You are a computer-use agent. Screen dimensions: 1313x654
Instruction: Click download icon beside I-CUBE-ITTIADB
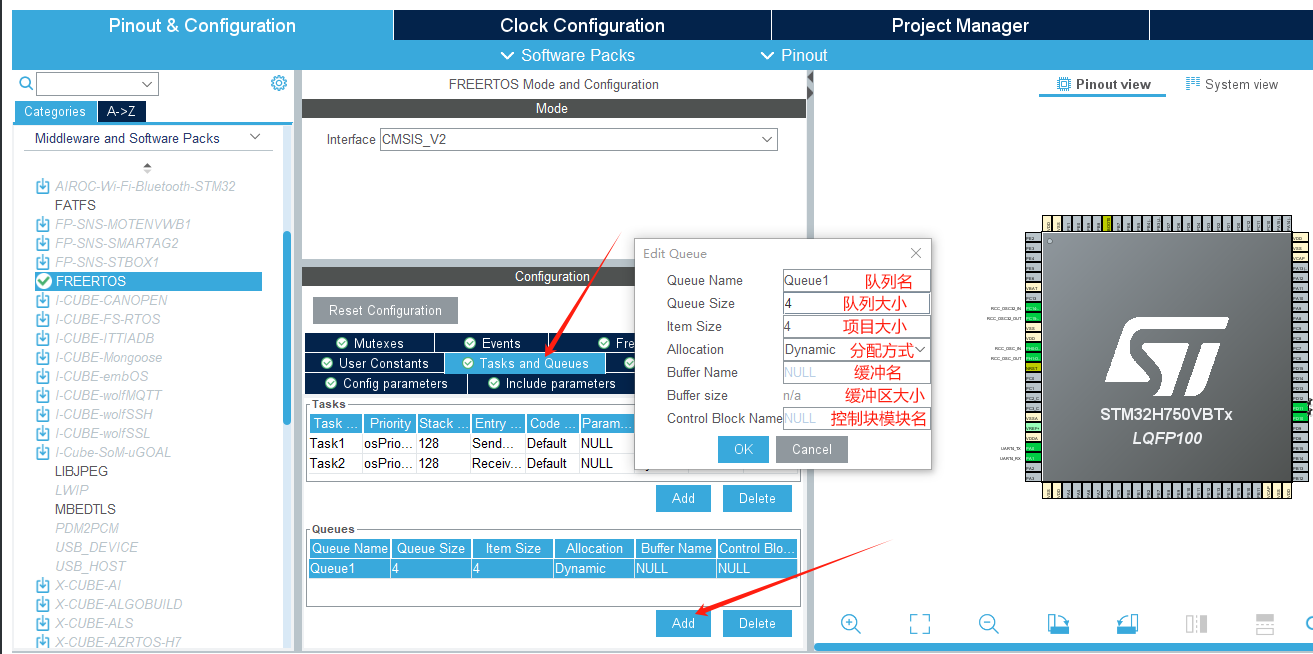pos(43,338)
